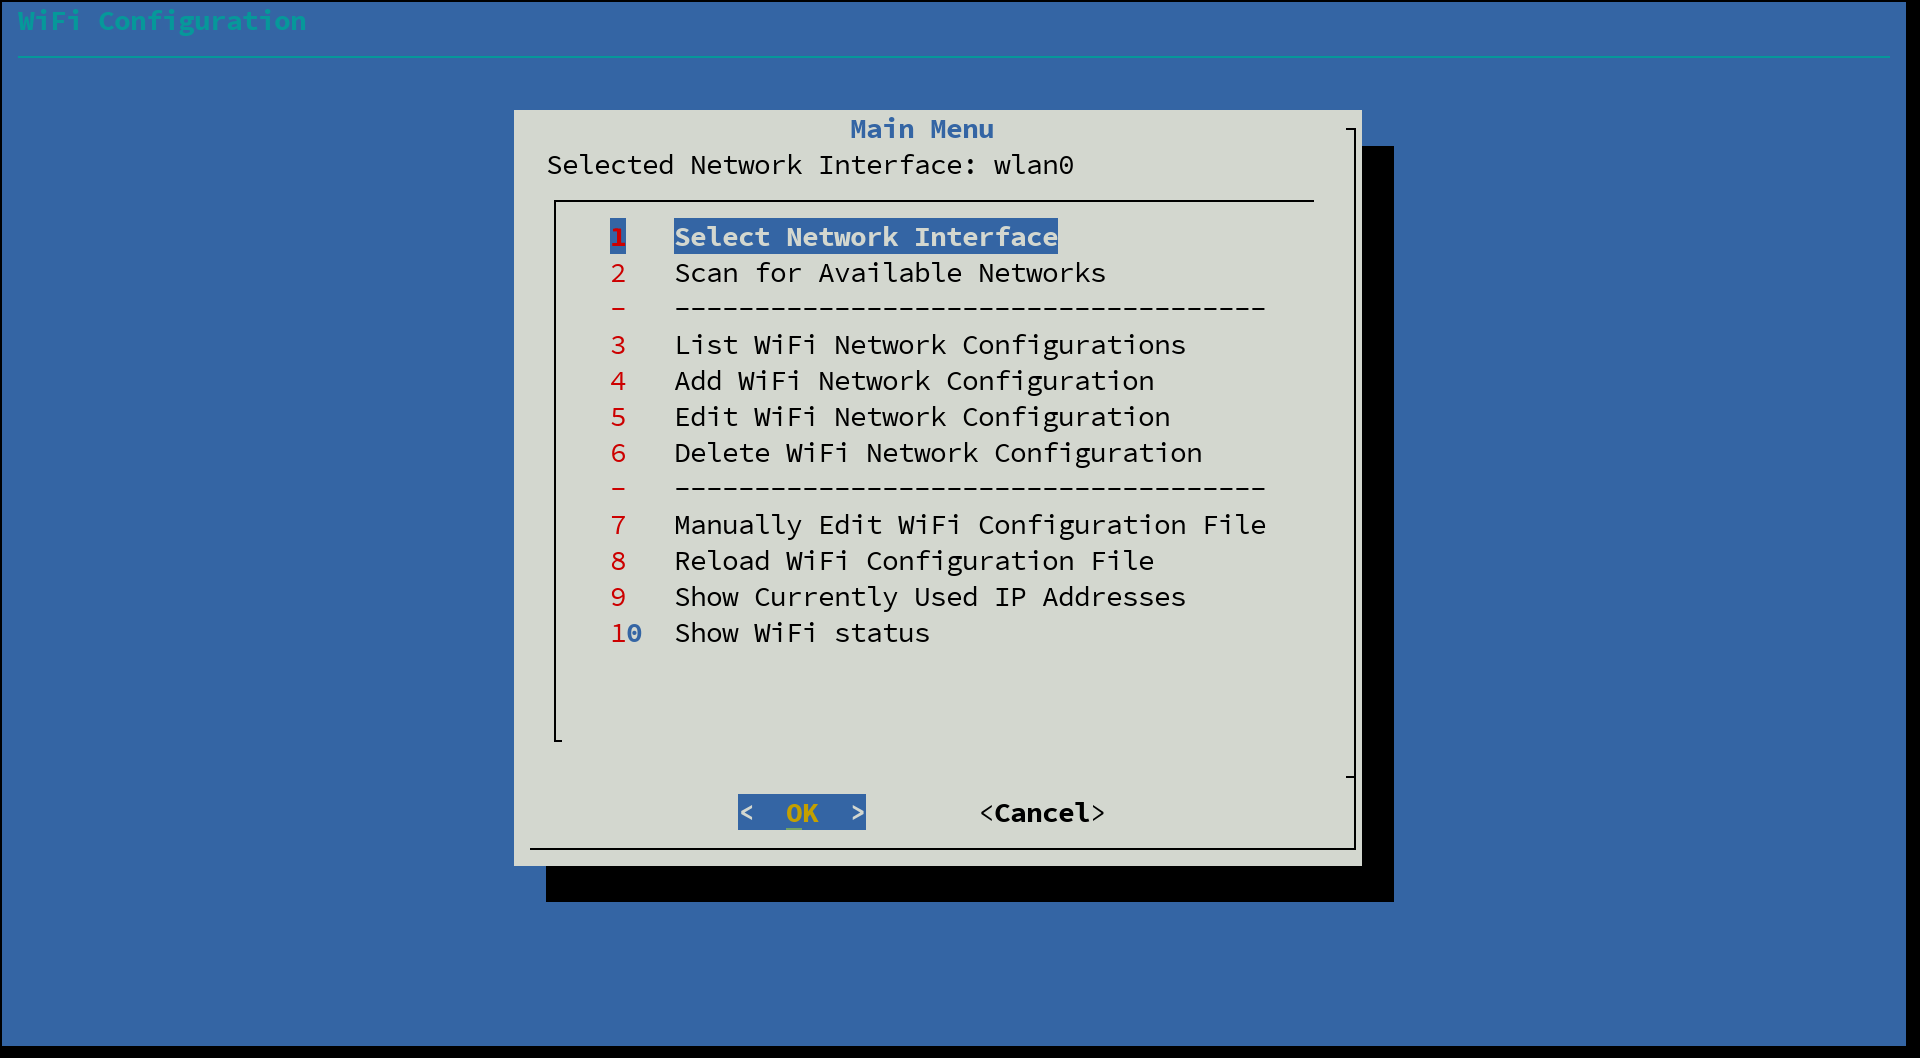
Task: Select the 'Select Network Interface' menu entry
Action: [866, 237]
